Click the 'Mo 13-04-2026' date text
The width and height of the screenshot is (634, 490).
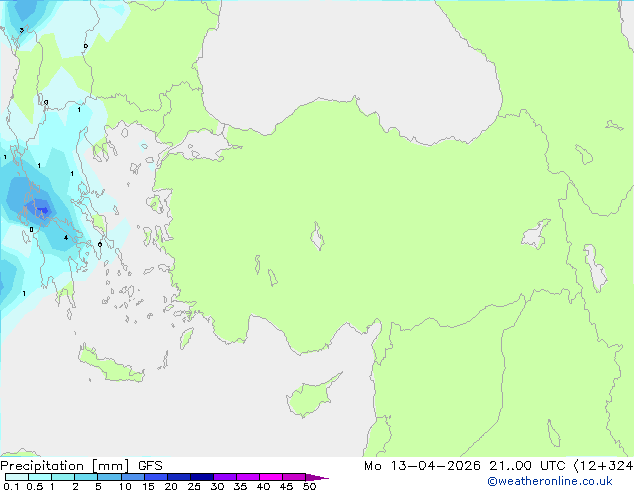click(x=422, y=466)
